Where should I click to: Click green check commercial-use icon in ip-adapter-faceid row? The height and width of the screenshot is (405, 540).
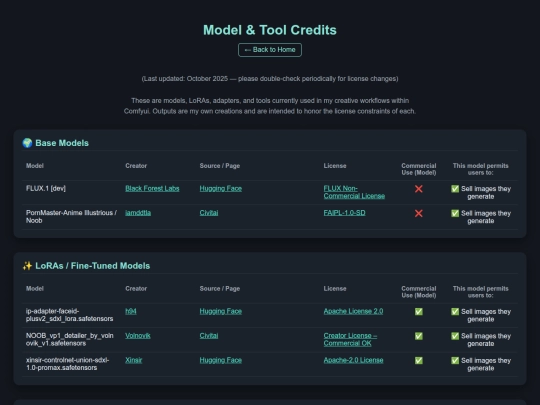(x=419, y=312)
